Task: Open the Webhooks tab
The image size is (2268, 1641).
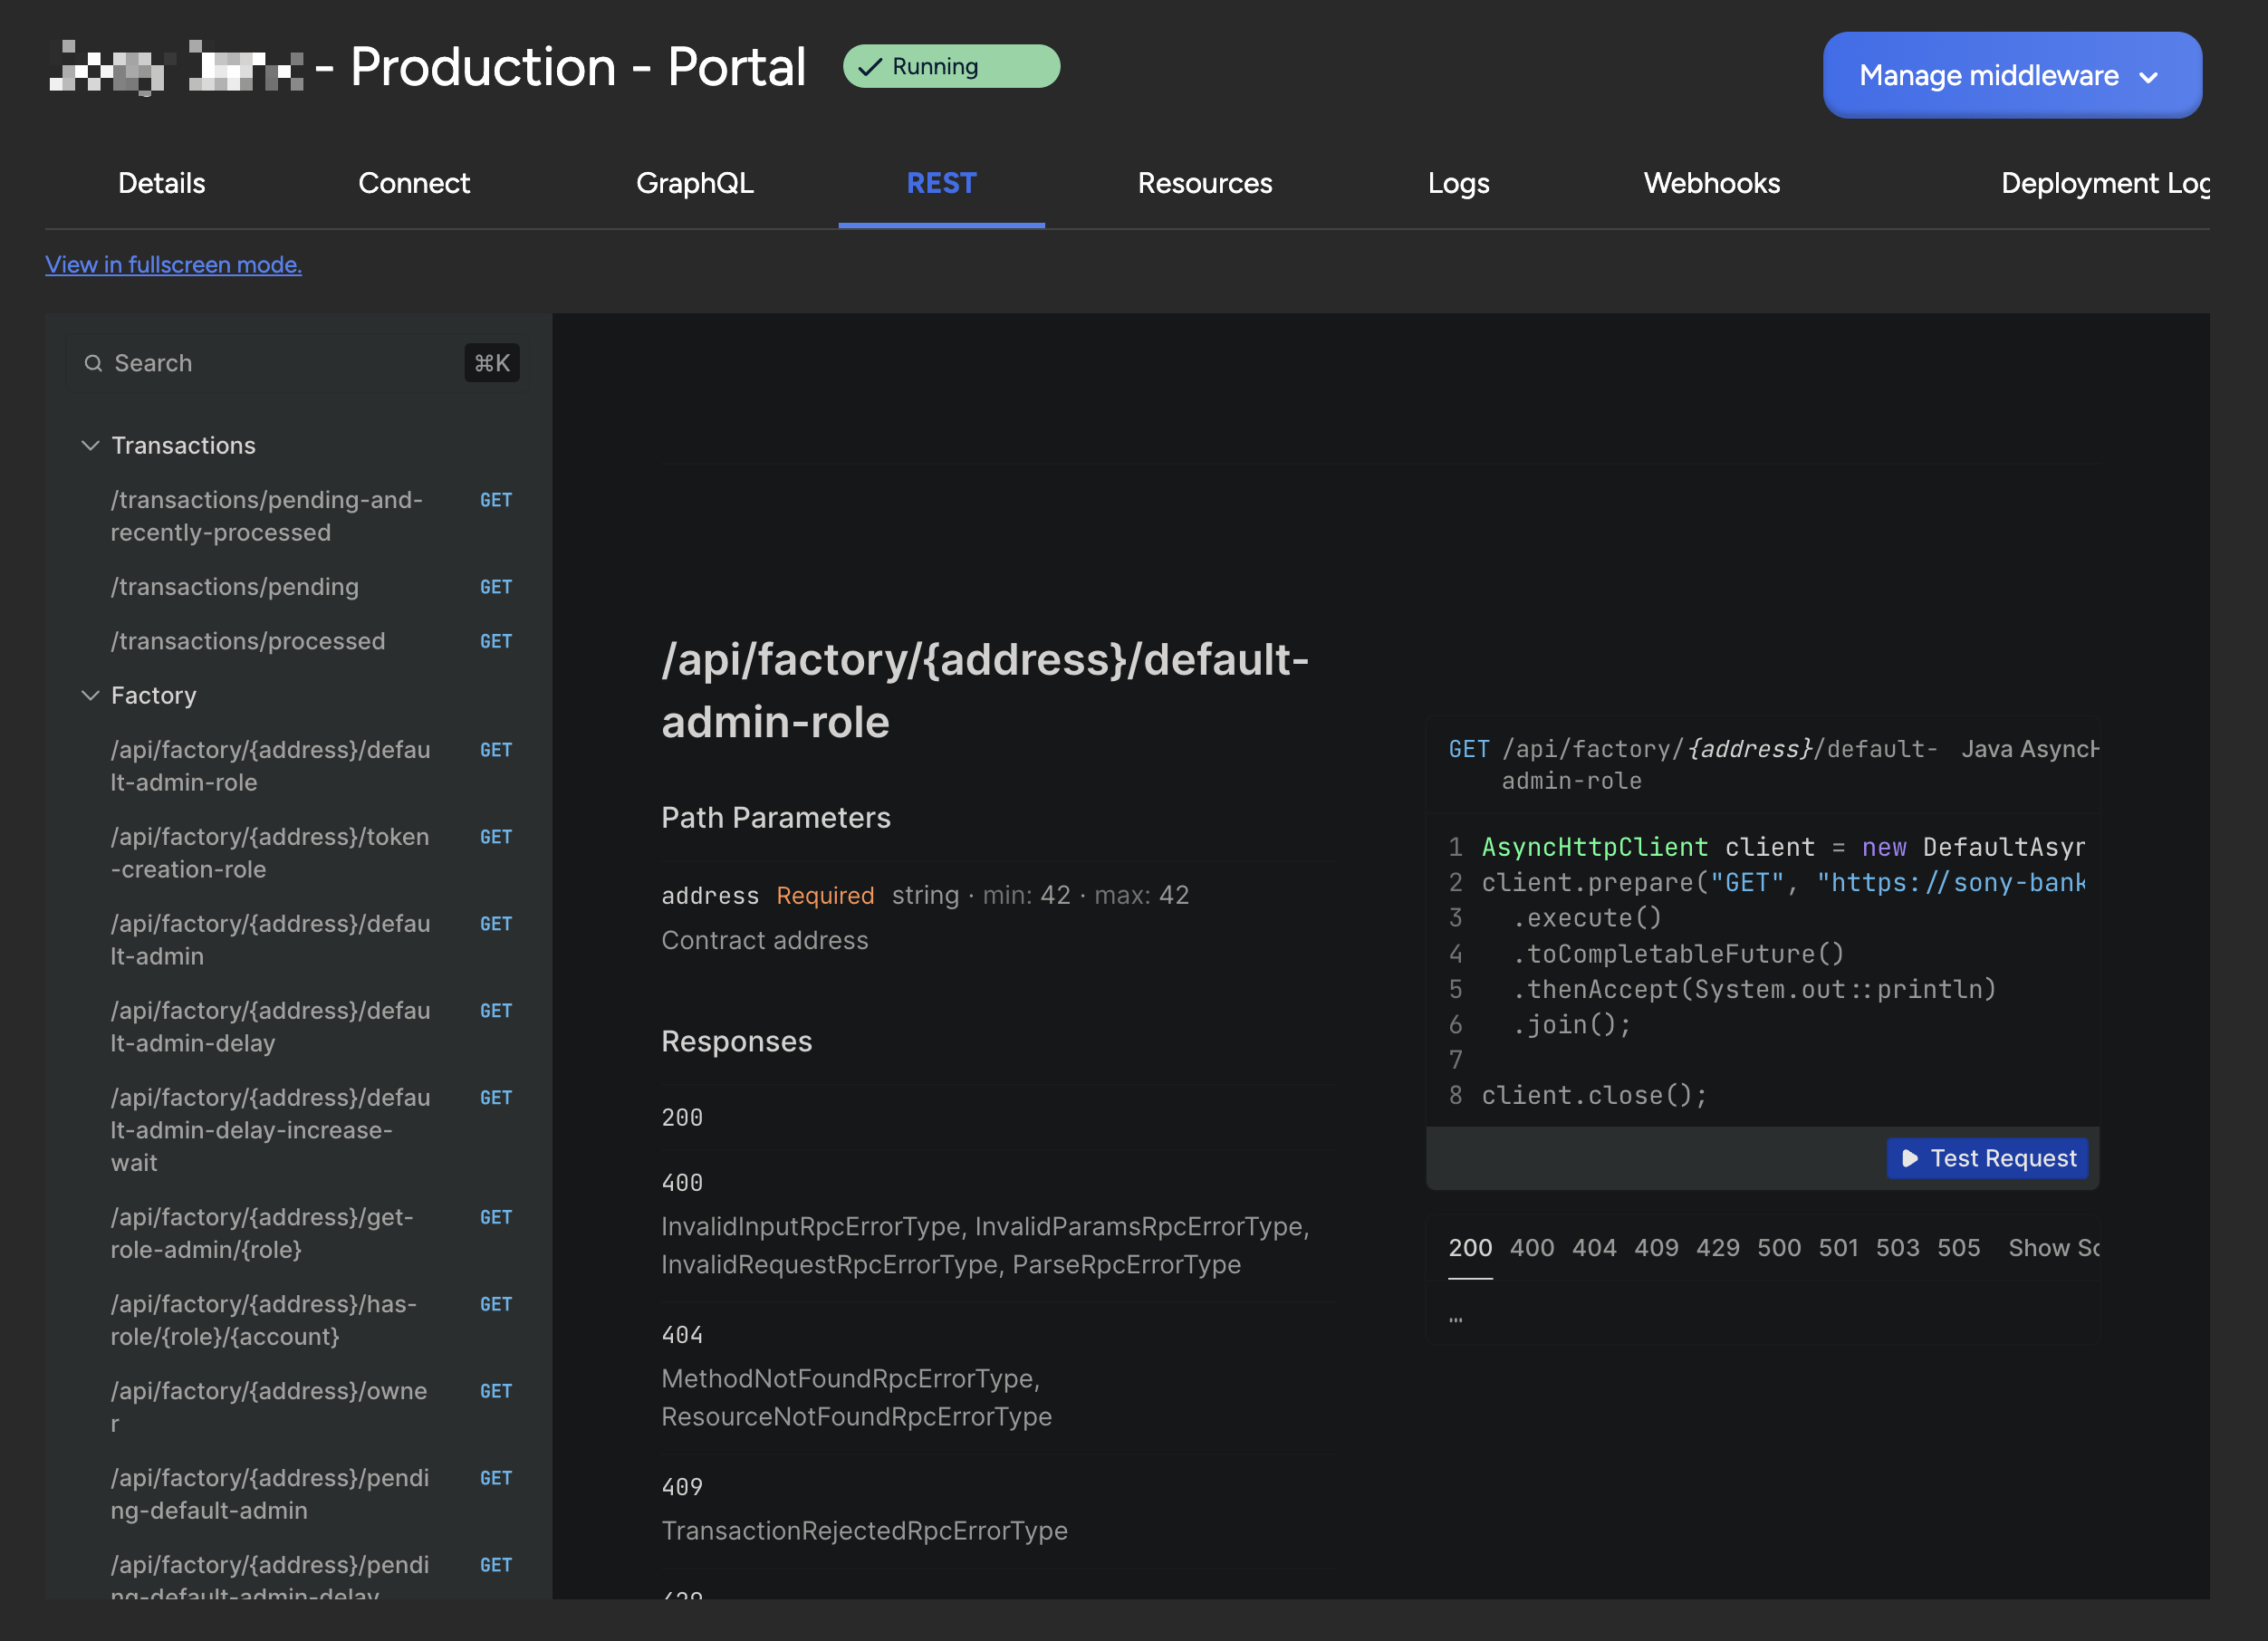Action: [1711, 183]
